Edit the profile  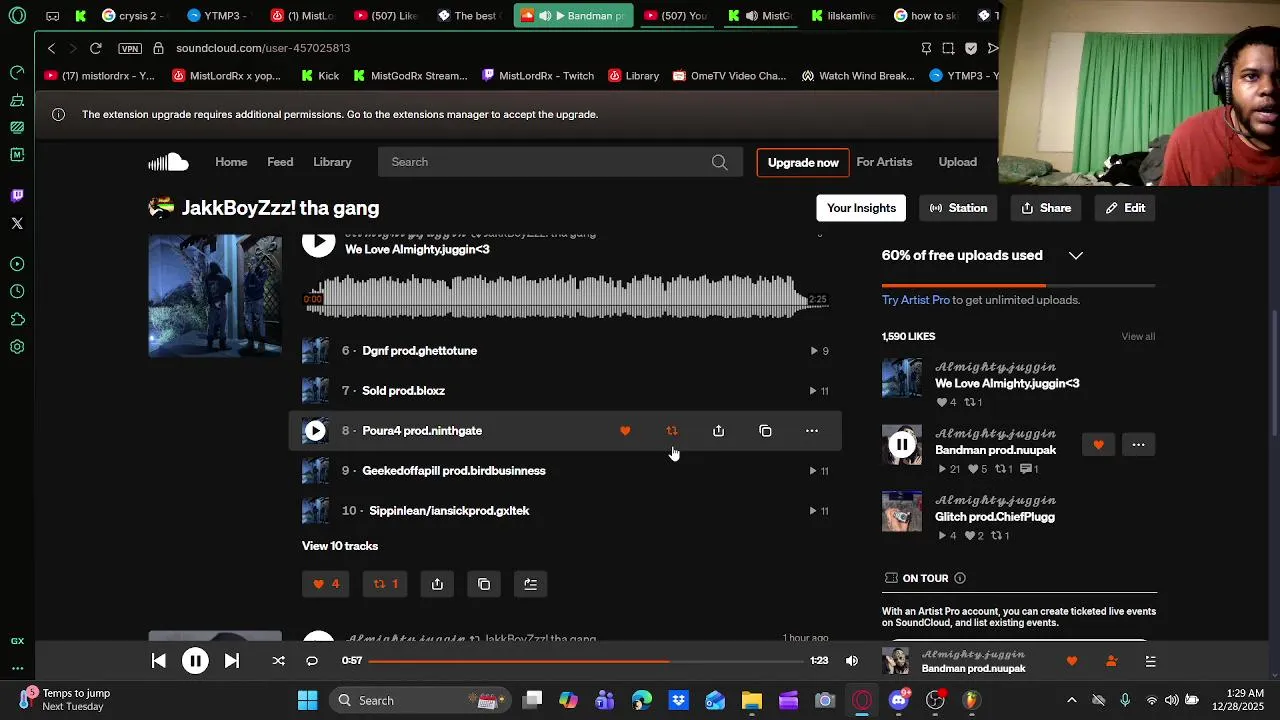(x=1125, y=208)
